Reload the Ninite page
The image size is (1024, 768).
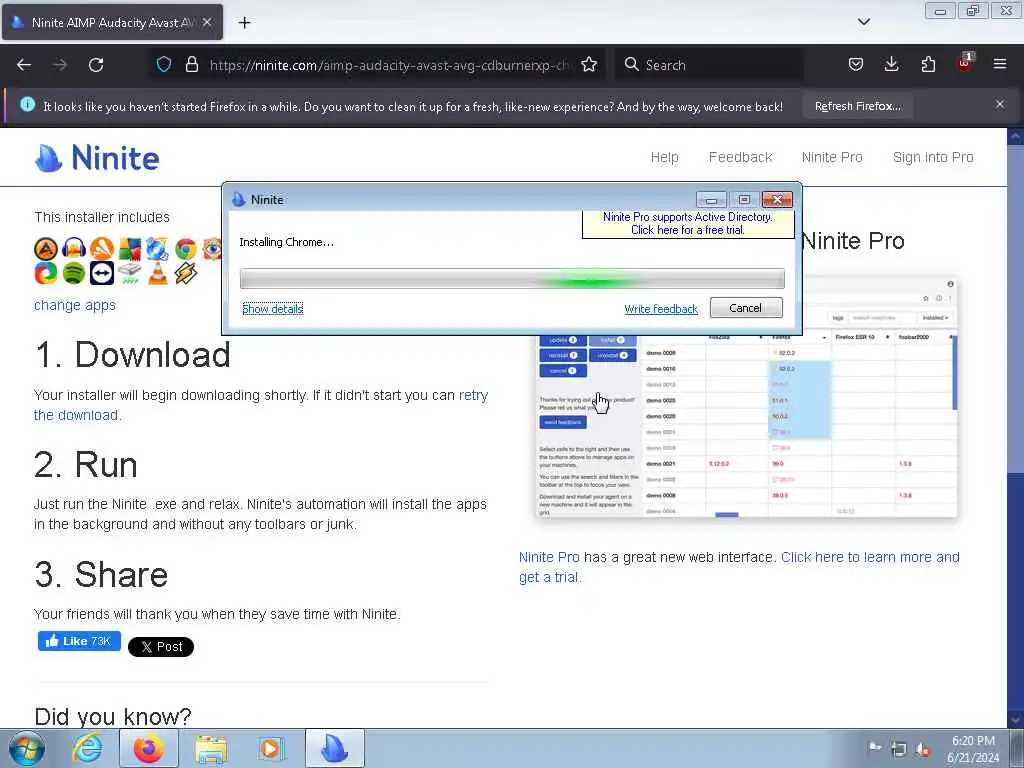[x=96, y=65]
